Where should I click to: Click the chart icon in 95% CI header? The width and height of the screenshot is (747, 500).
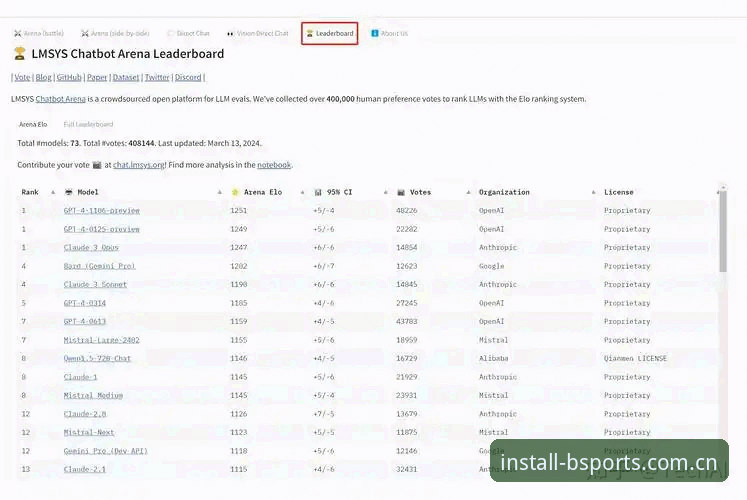click(x=318, y=192)
